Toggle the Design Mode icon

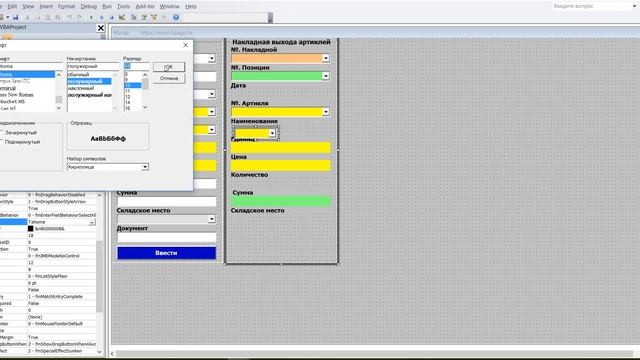(122, 18)
